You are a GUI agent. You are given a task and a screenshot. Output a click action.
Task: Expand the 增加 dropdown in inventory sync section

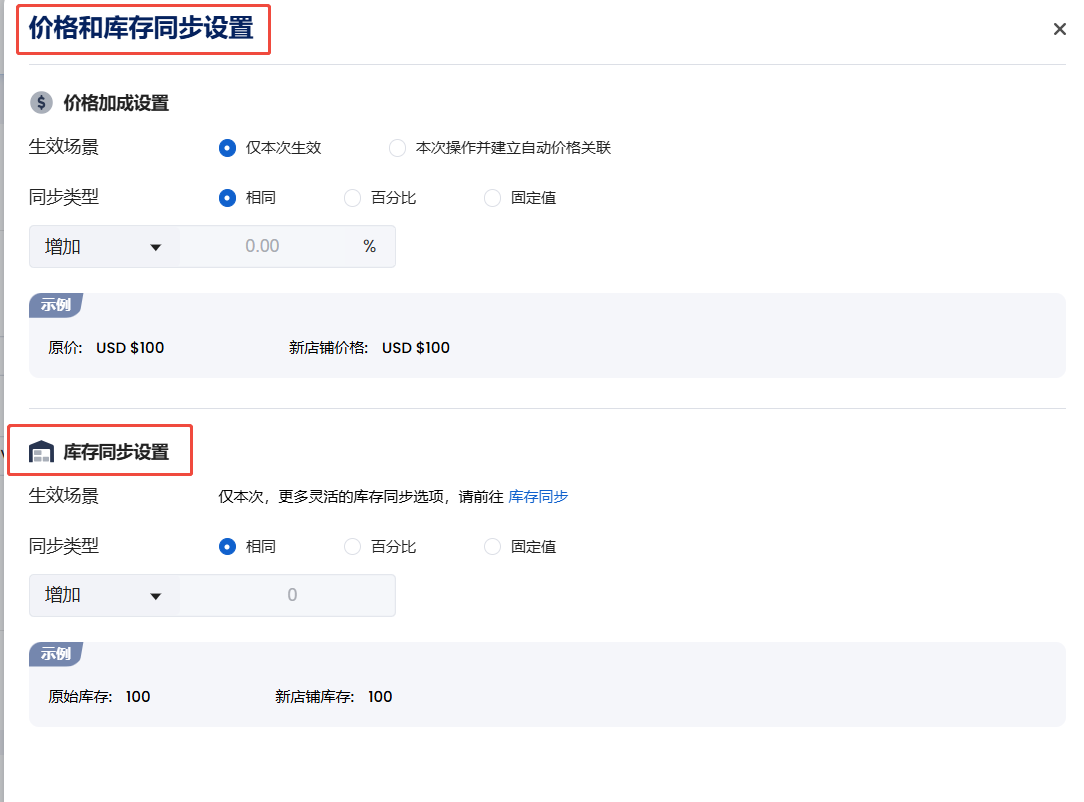tap(104, 596)
